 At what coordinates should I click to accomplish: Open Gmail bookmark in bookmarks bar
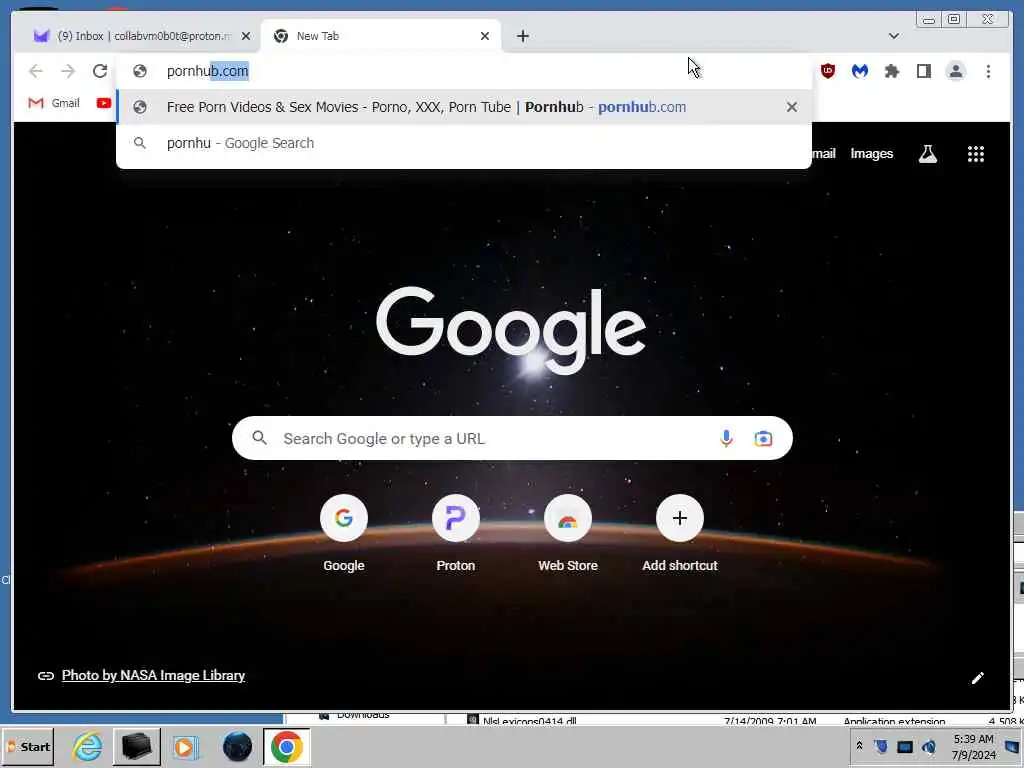click(54, 103)
